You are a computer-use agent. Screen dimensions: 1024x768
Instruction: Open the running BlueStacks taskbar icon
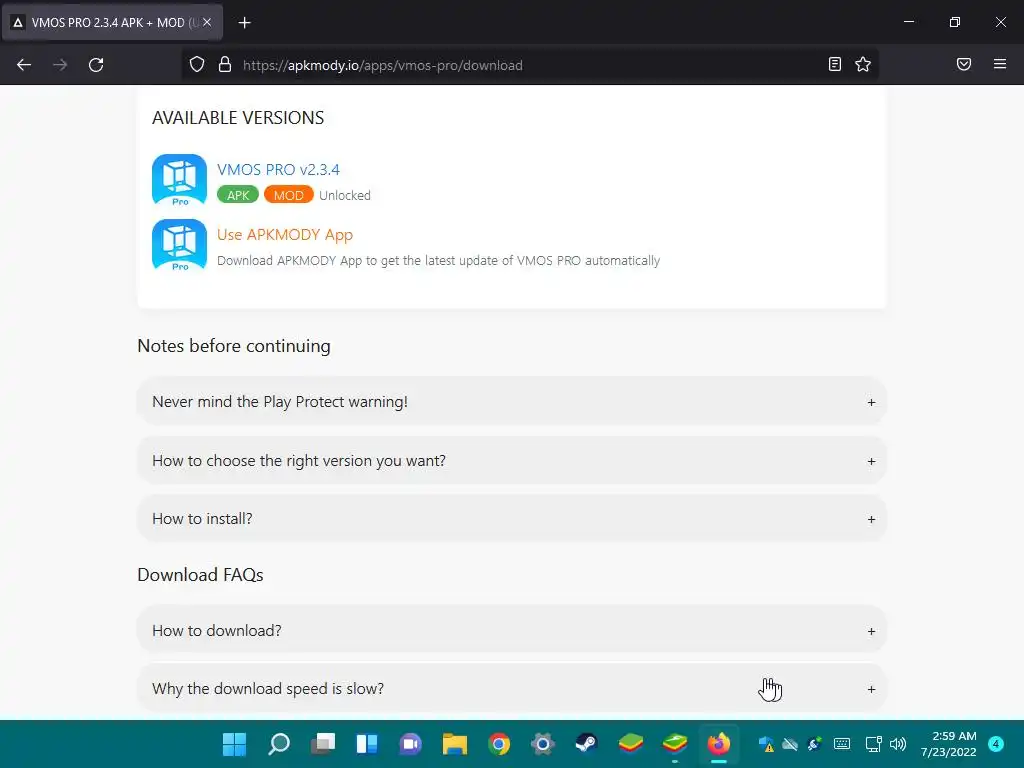coord(675,744)
